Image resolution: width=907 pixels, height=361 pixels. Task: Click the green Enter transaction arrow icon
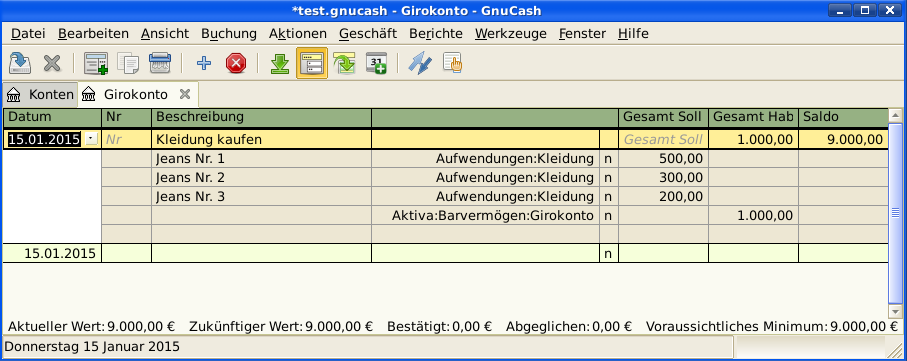point(280,63)
